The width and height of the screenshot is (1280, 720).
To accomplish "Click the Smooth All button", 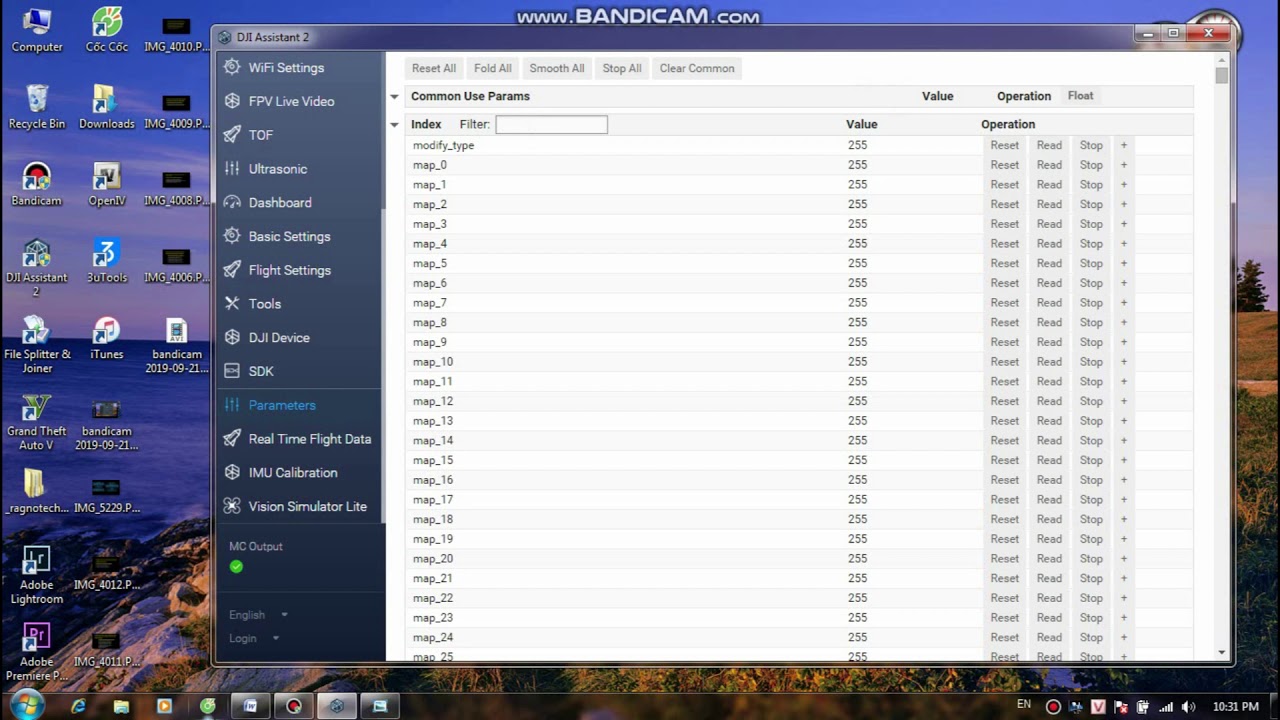I will click(557, 68).
